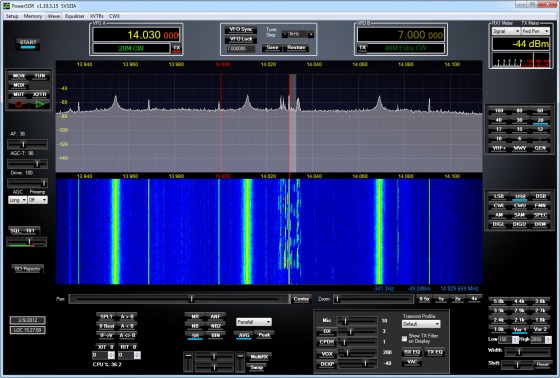Select the 160 meter band button
Image resolution: width=560 pixels, height=378 pixels.
pyautogui.click(x=499, y=111)
